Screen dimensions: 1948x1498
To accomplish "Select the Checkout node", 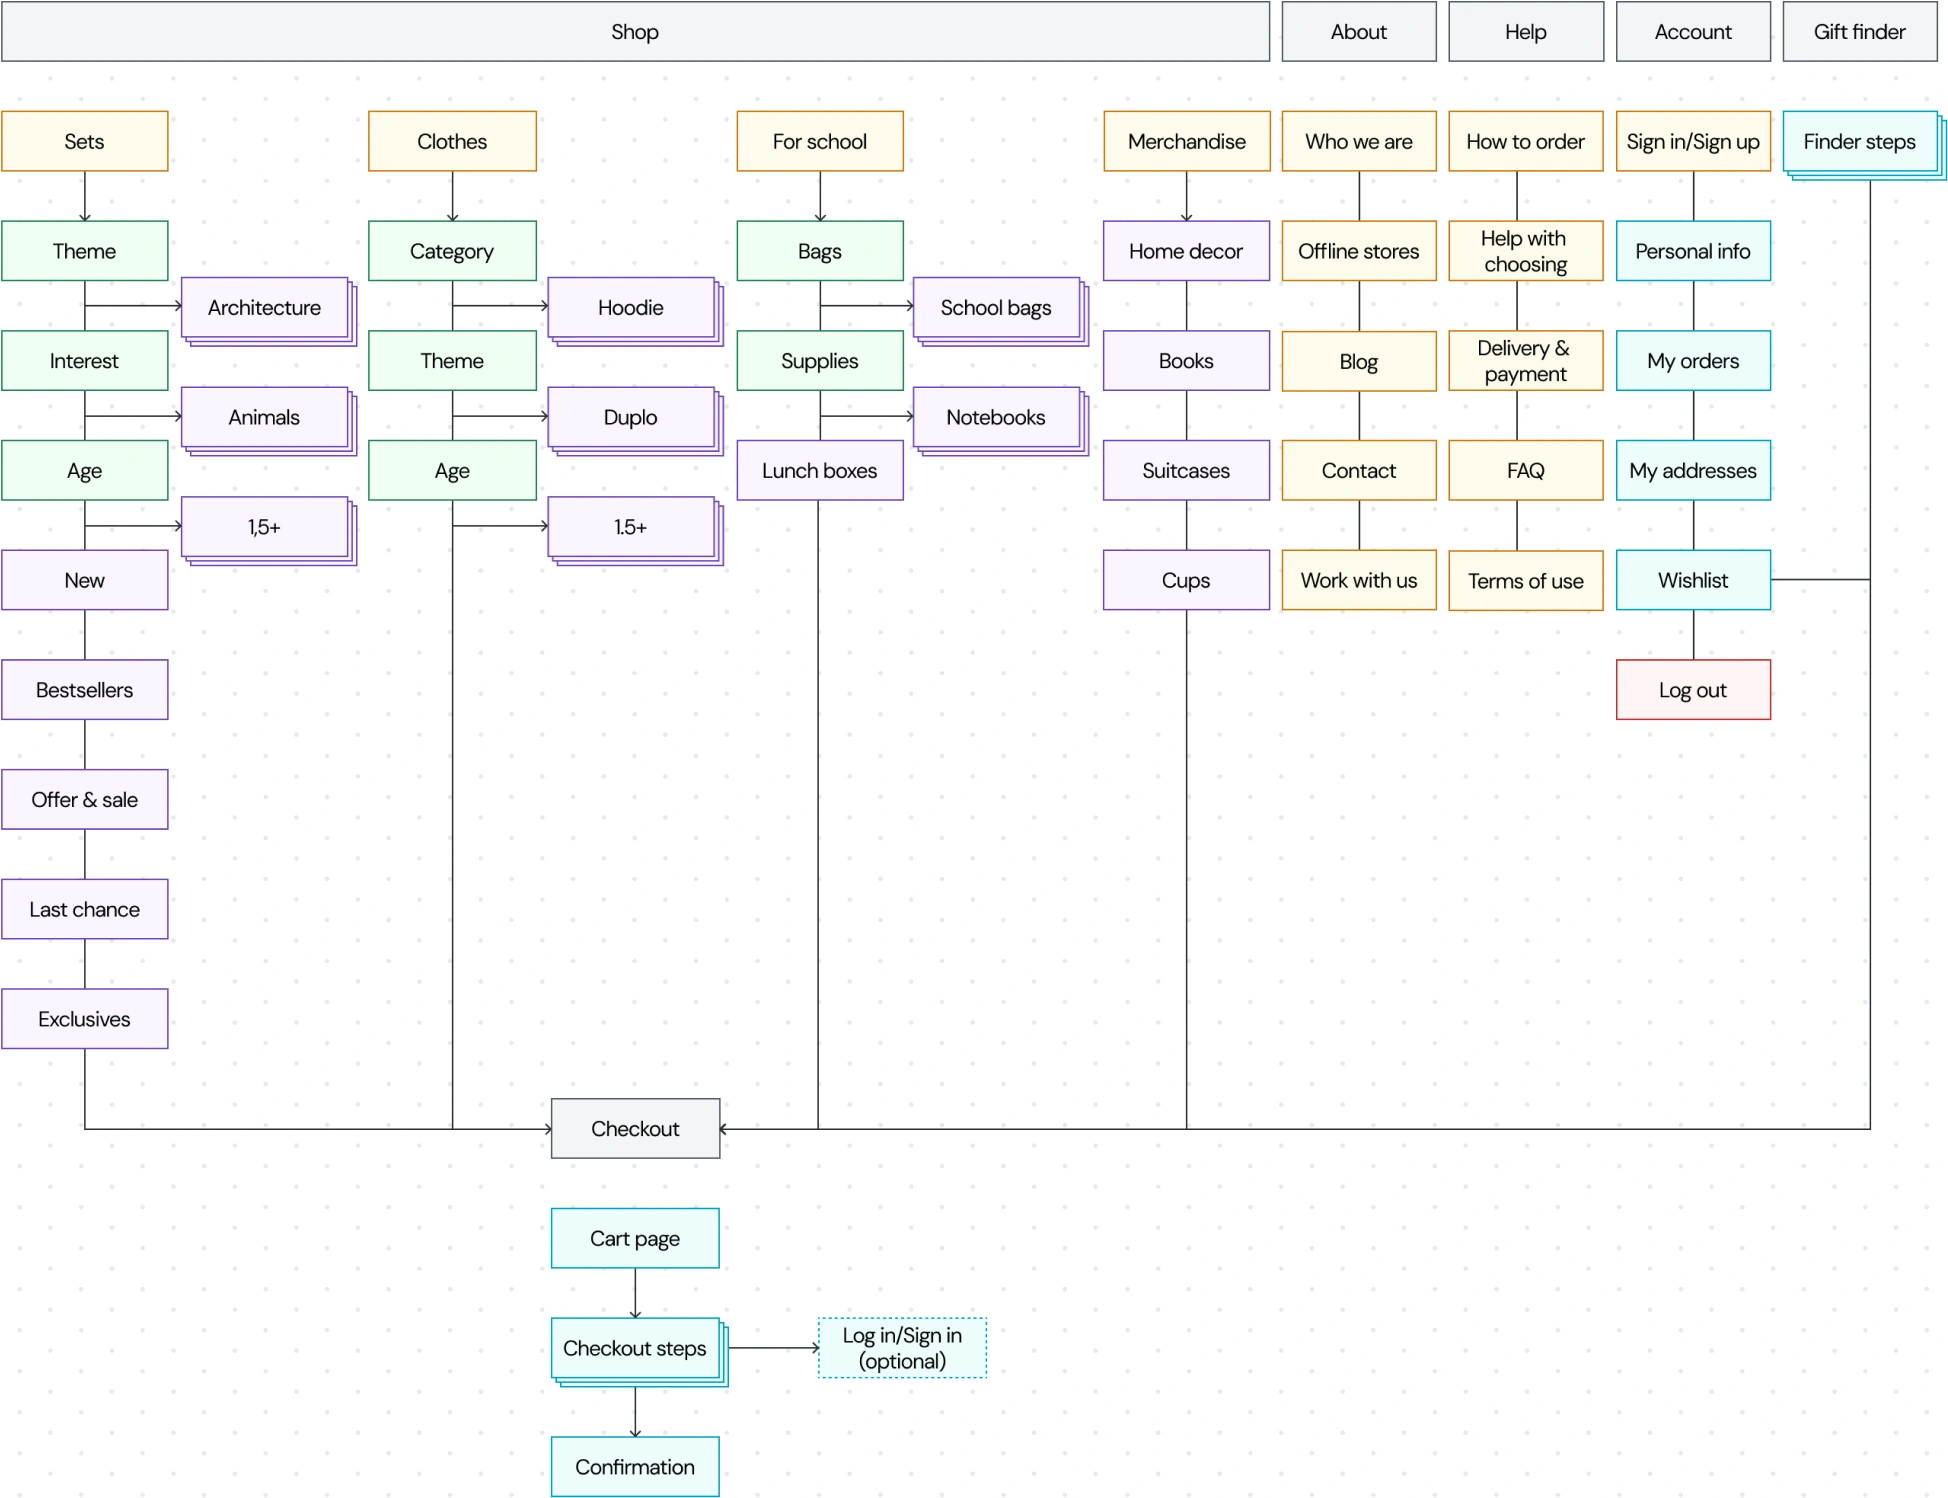I will click(x=635, y=1128).
